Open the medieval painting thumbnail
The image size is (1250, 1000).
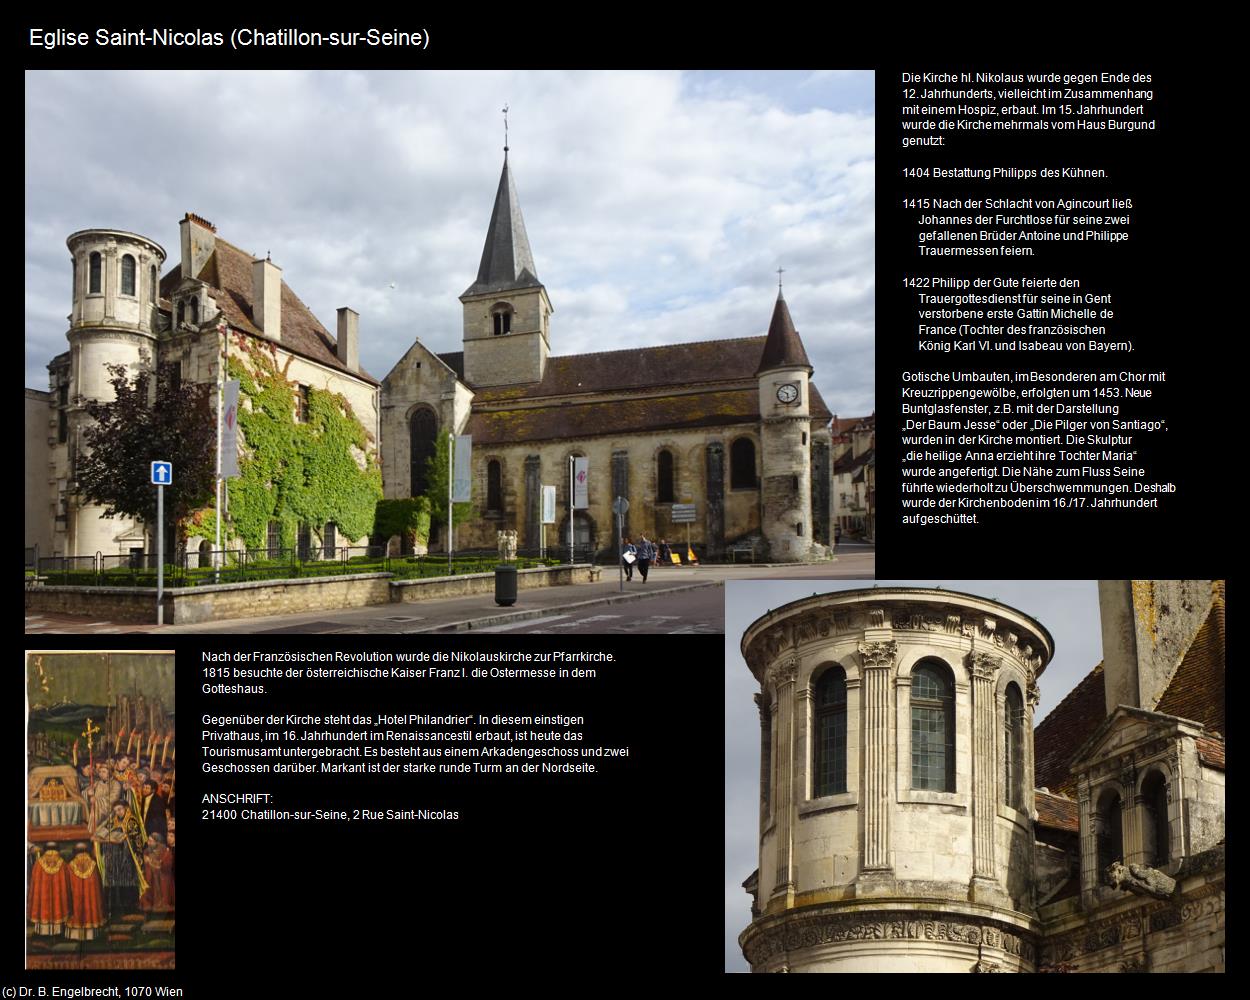(100, 810)
